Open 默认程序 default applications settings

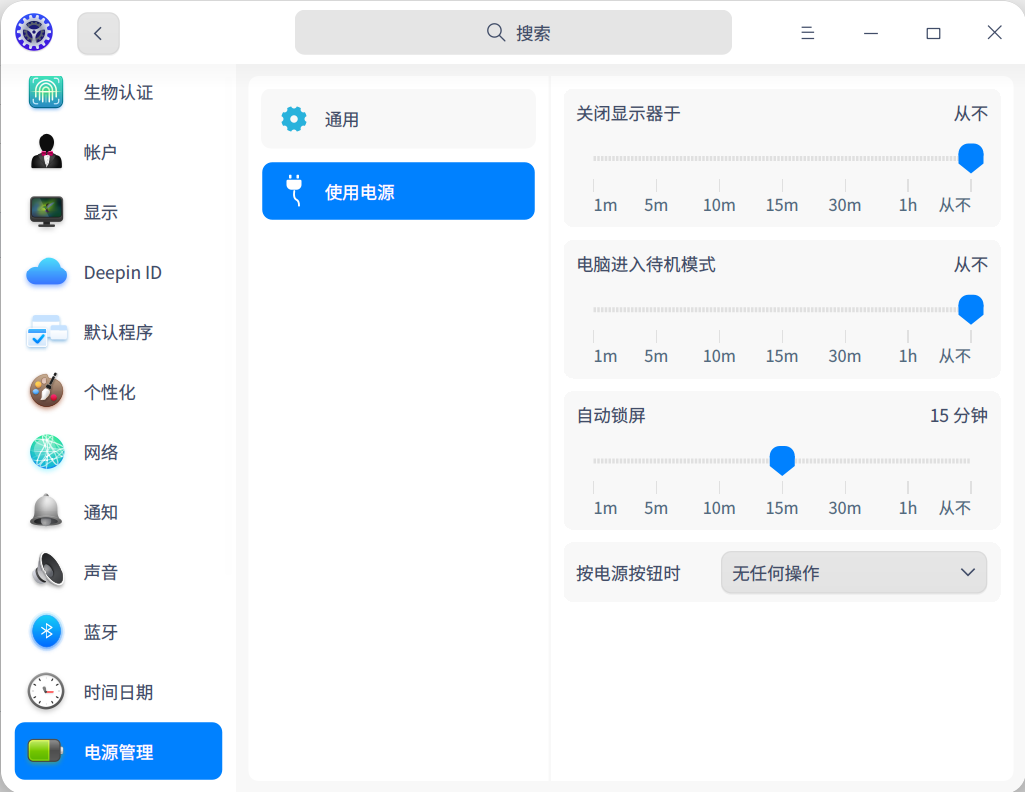pos(117,332)
